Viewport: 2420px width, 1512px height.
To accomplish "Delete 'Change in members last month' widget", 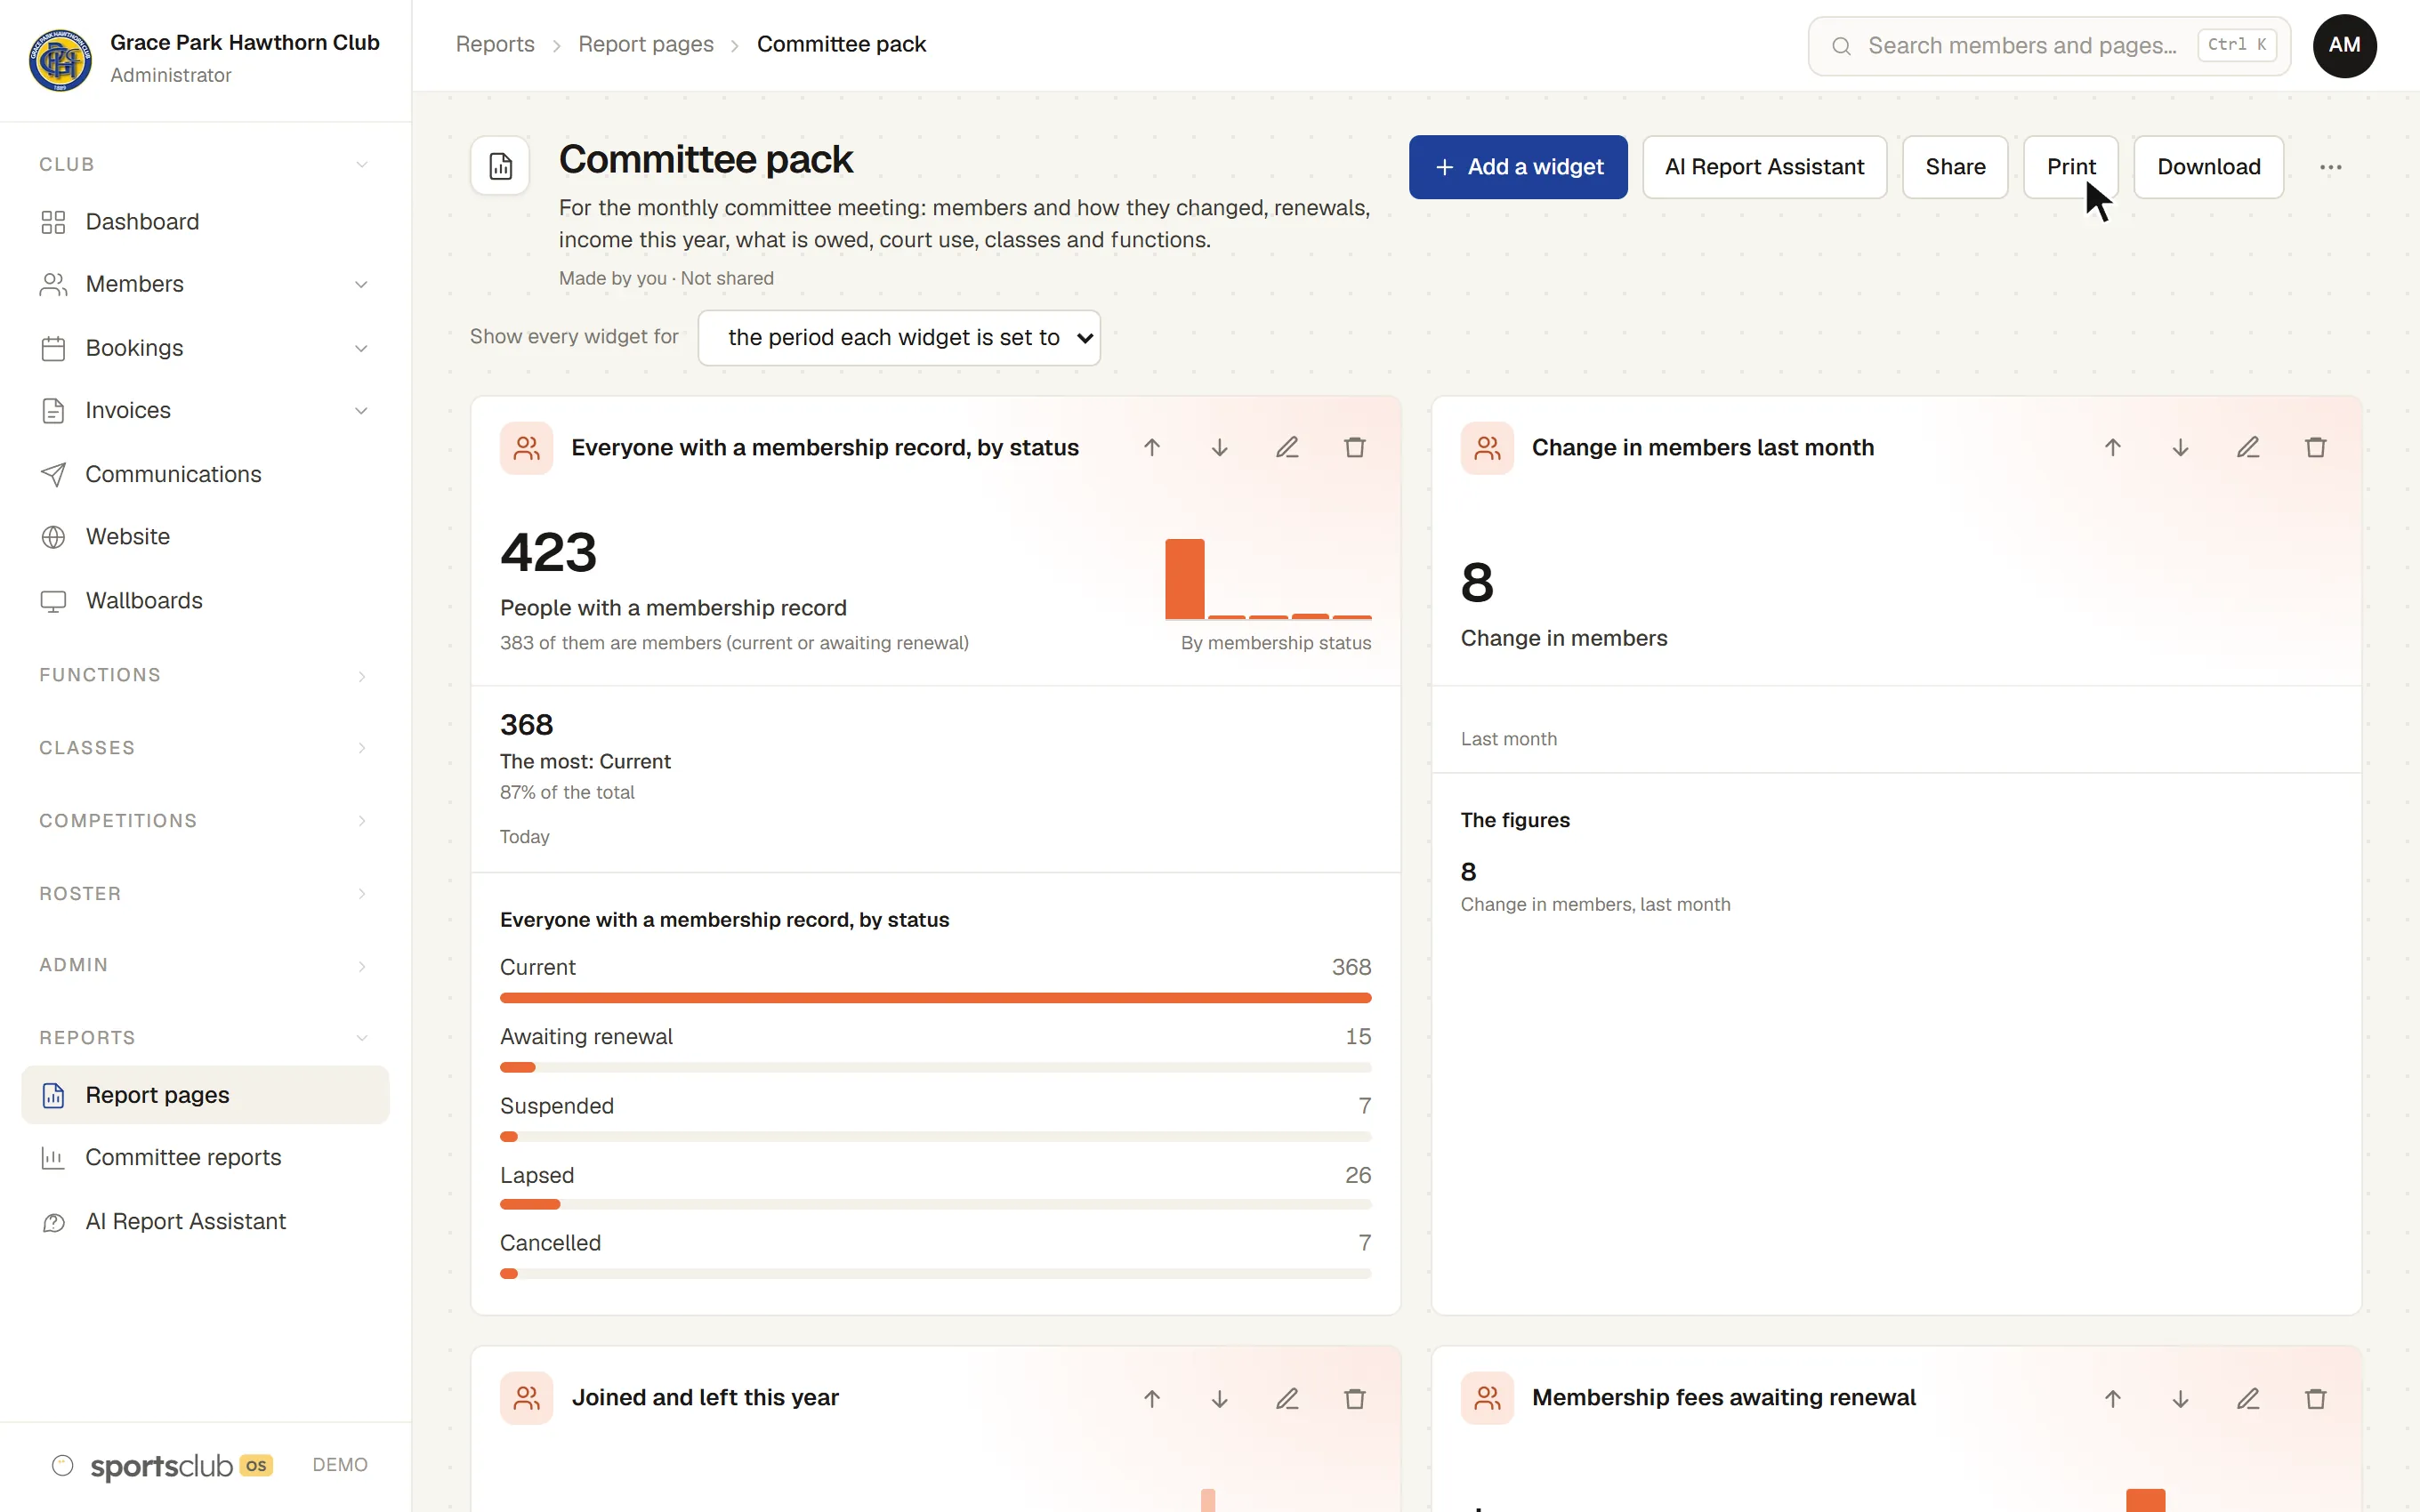I will tap(2316, 447).
